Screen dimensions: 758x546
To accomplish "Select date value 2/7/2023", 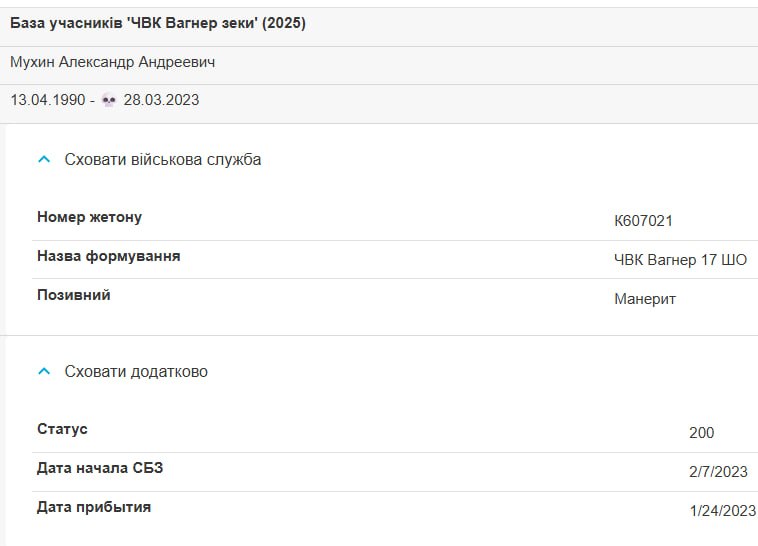I will (719, 472).
